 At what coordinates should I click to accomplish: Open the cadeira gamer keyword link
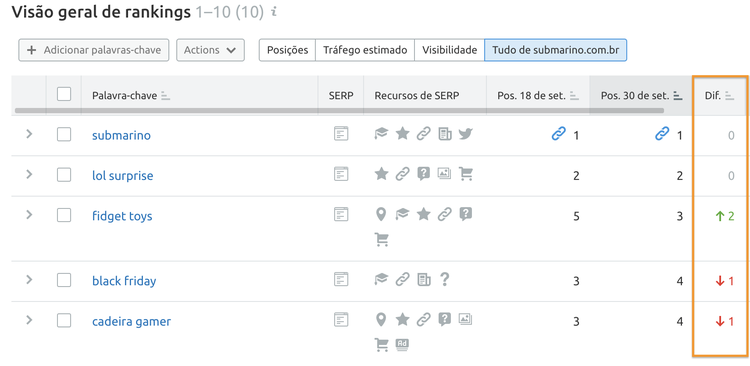click(x=131, y=322)
